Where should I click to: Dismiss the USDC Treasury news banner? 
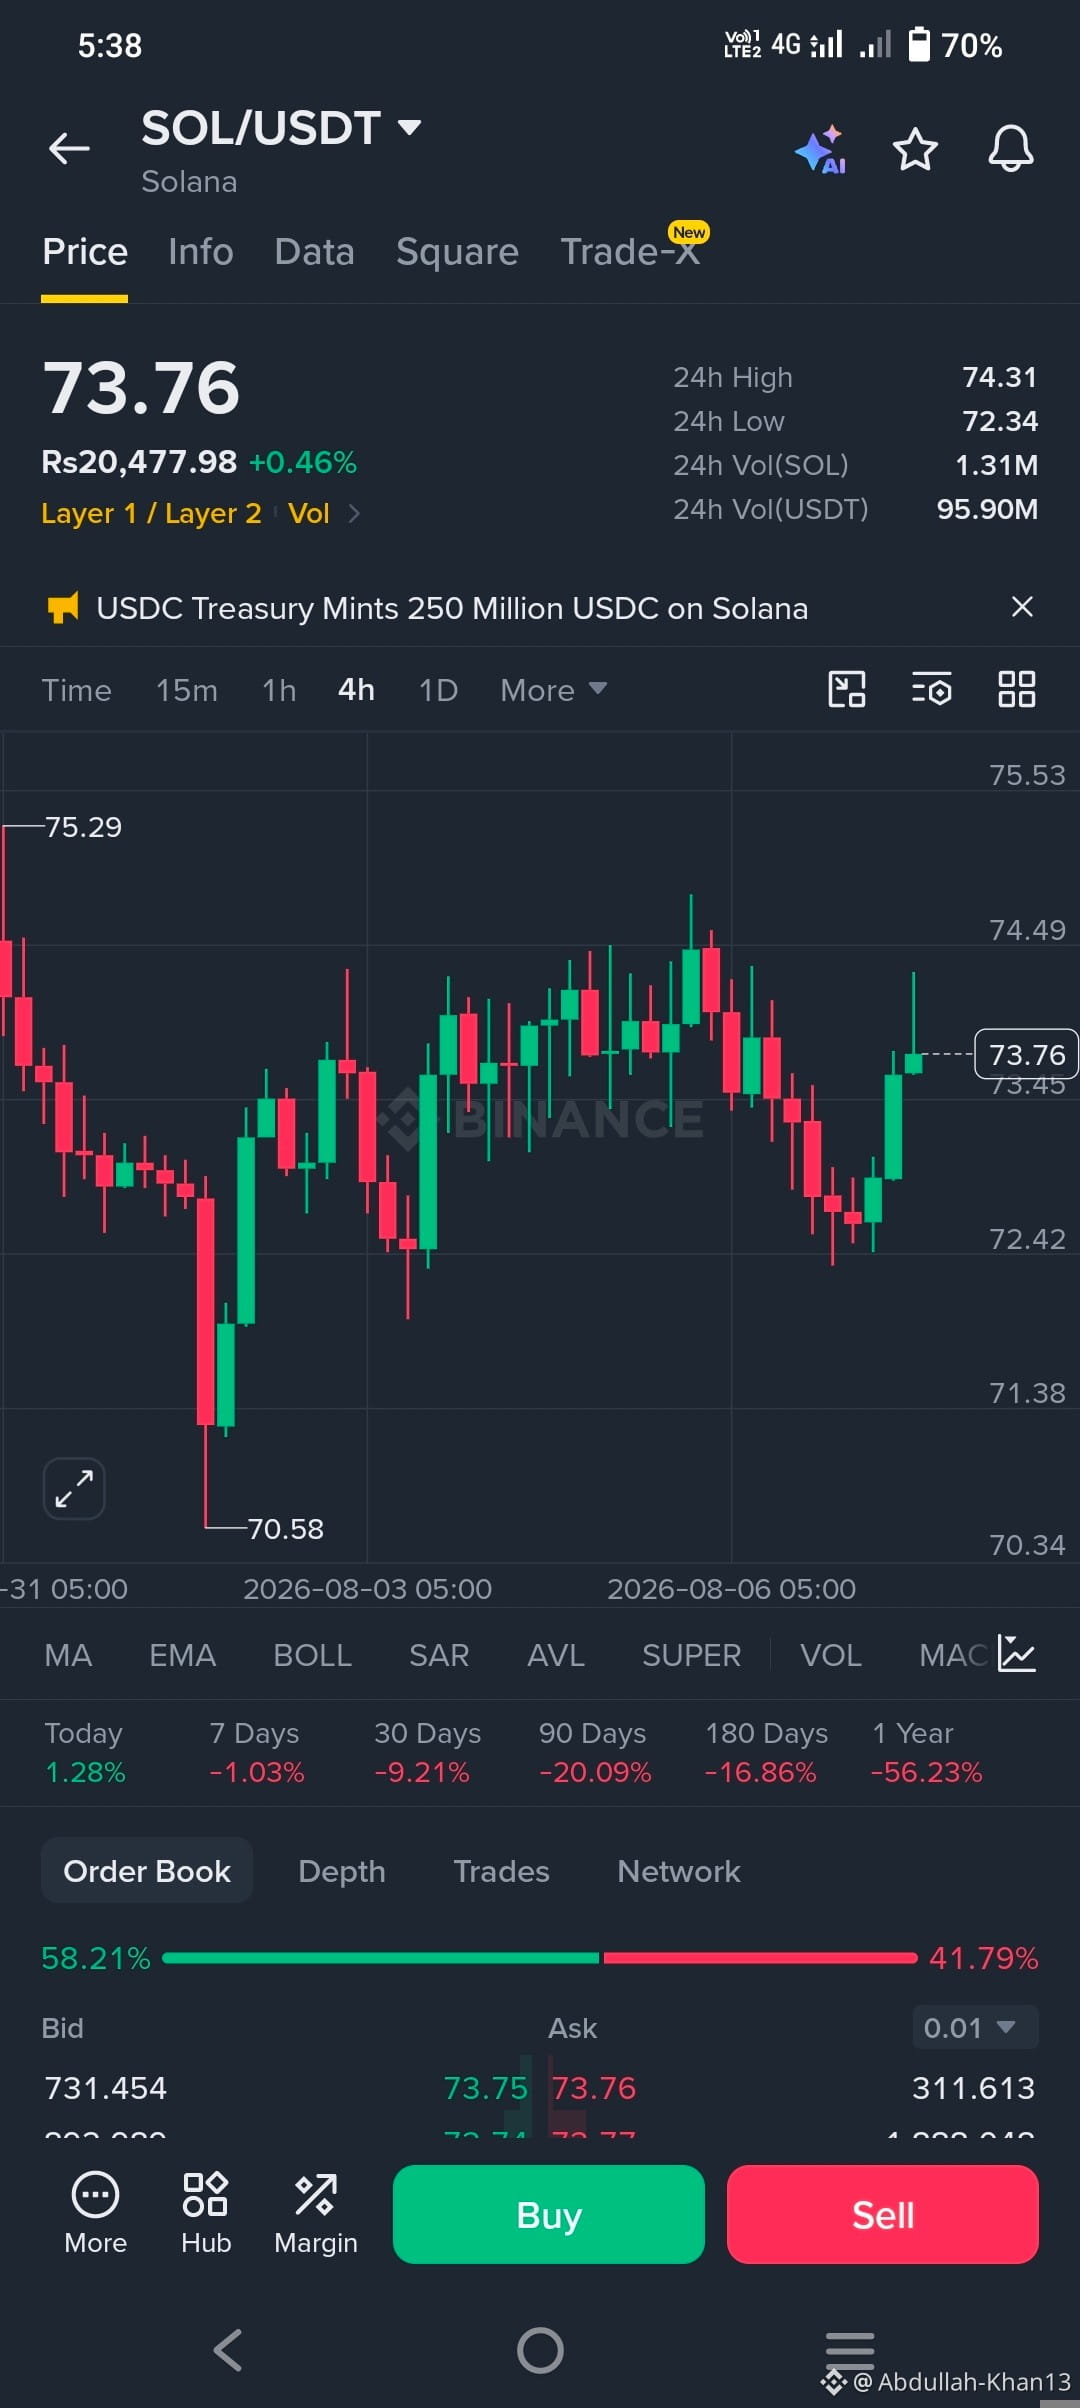pyautogui.click(x=1022, y=607)
